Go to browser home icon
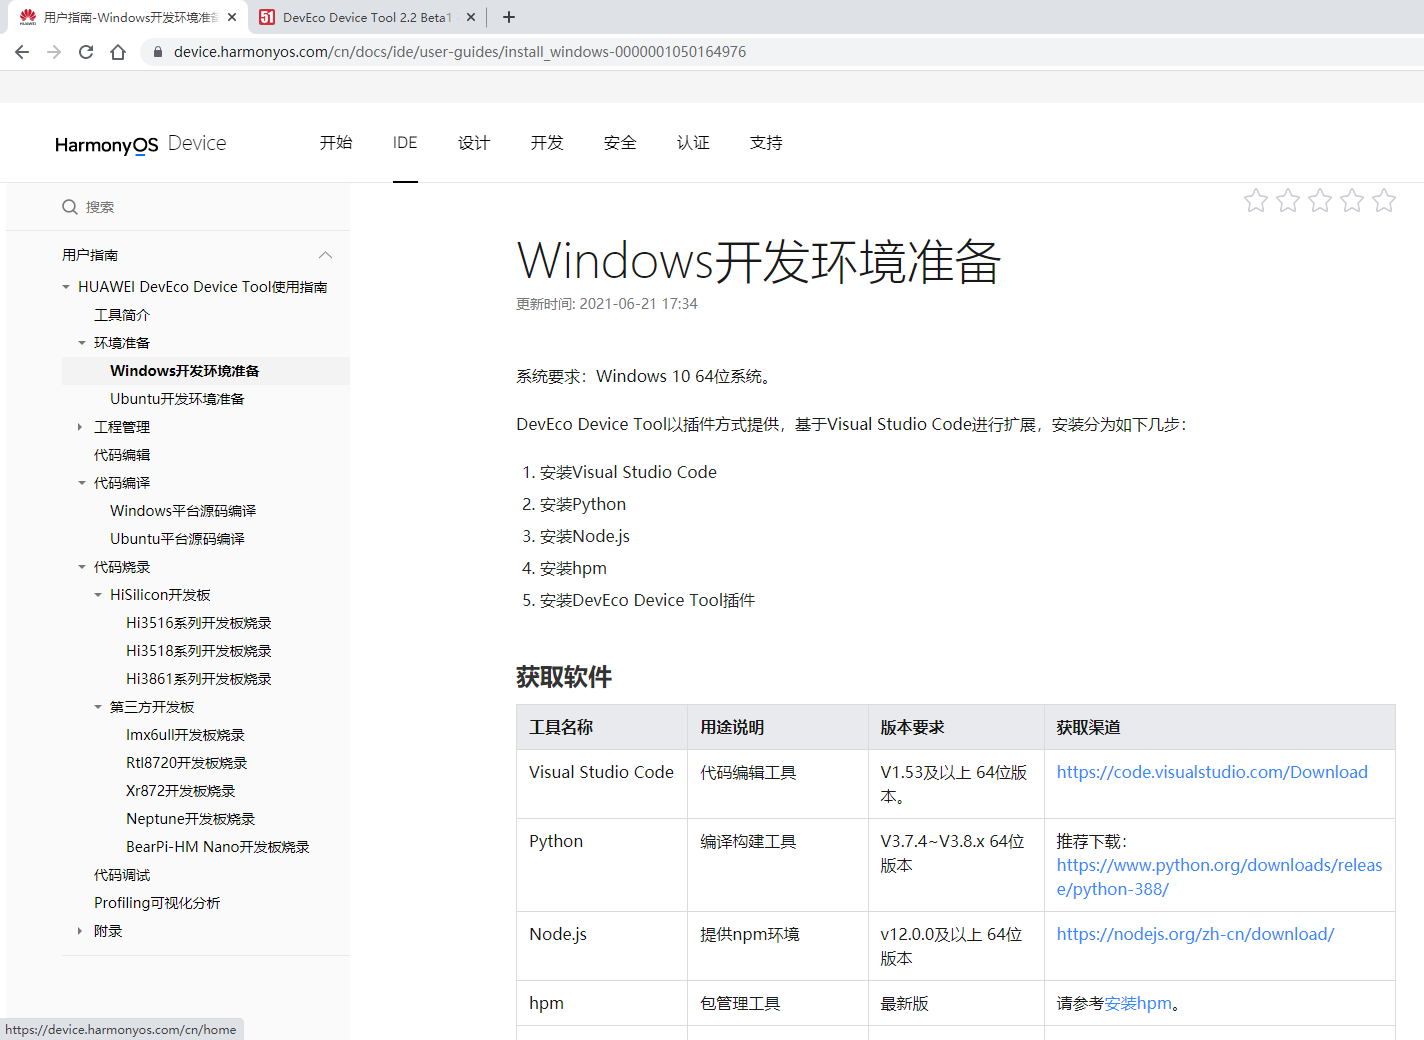This screenshot has width=1424, height=1040. pos(118,52)
